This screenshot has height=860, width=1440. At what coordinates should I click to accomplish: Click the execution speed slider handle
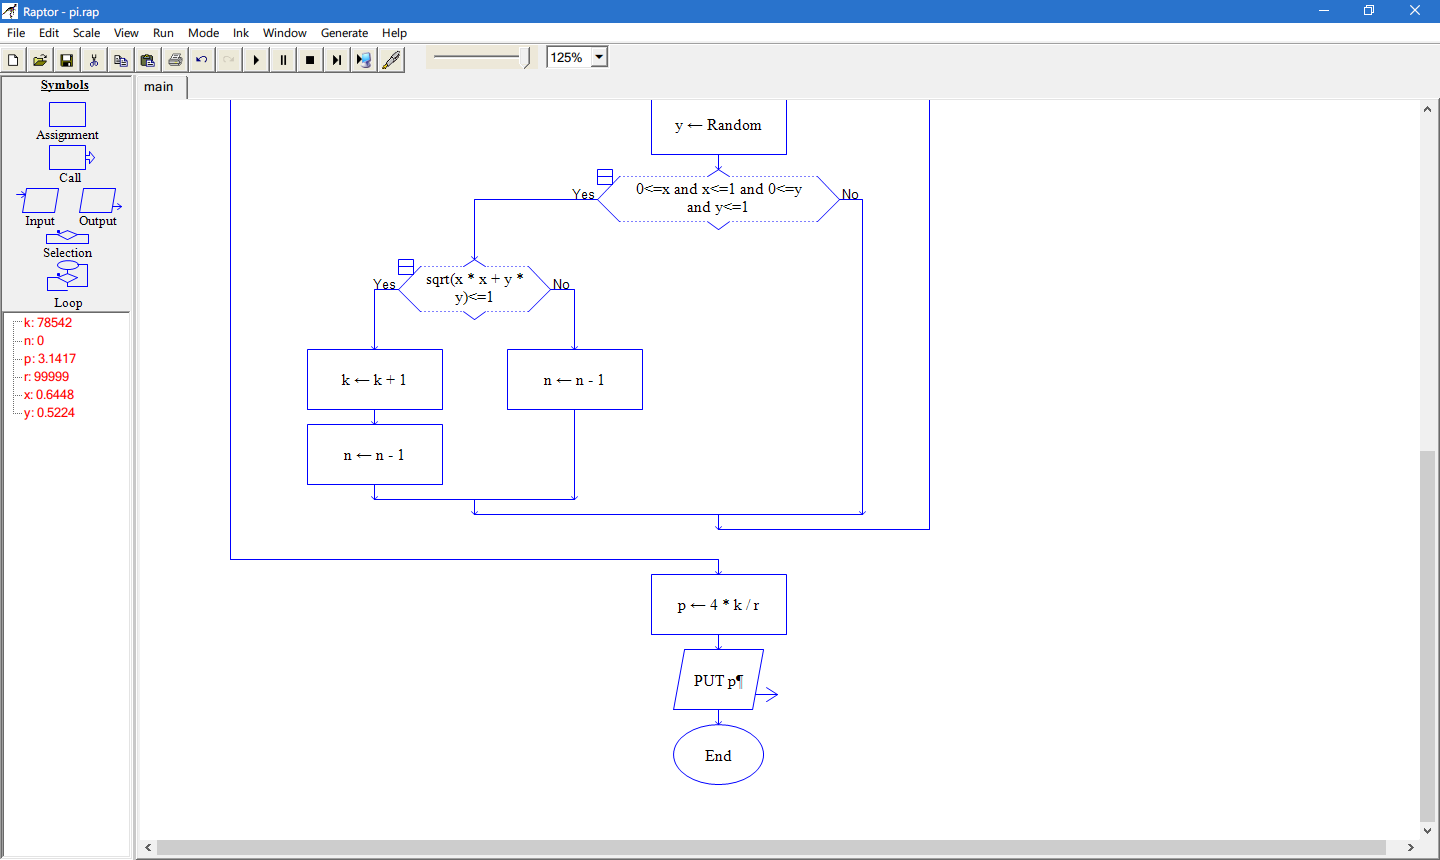(x=528, y=57)
